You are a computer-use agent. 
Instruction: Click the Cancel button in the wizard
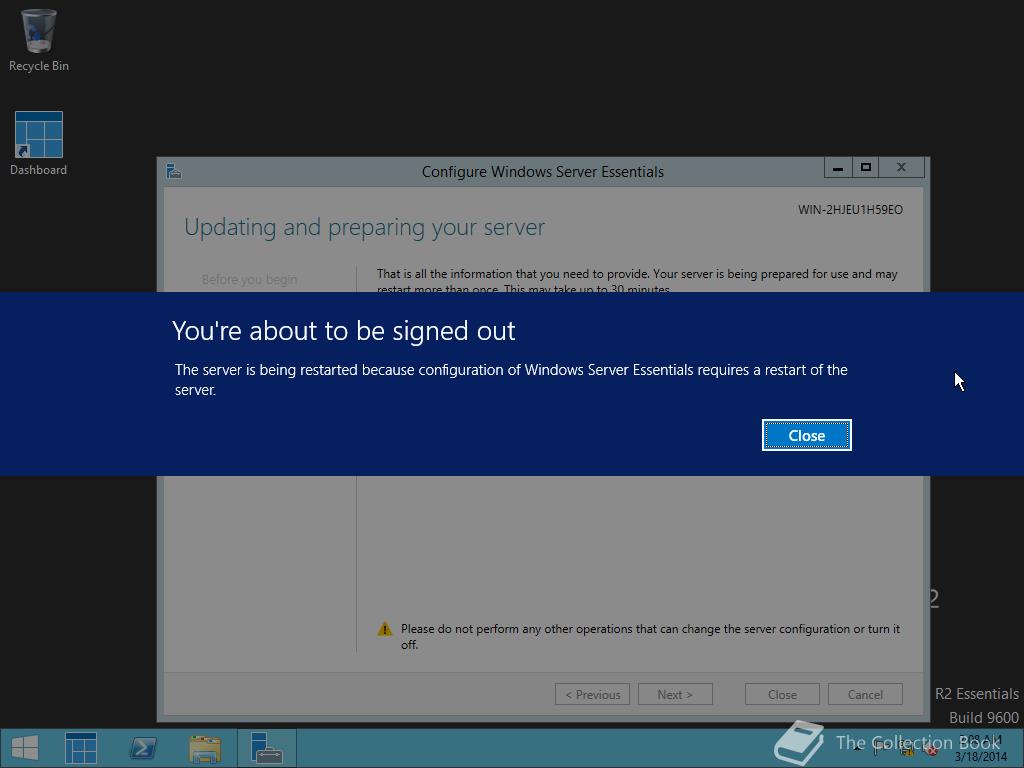865,694
